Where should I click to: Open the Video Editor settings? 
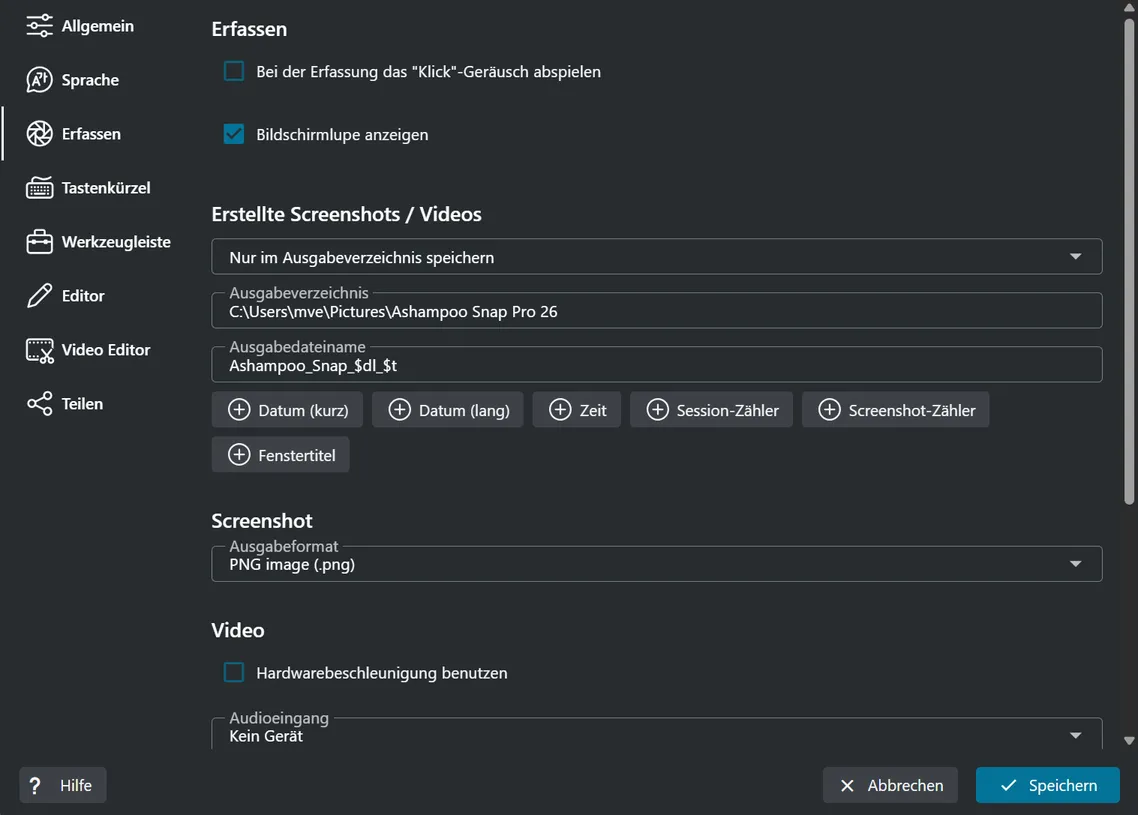106,350
